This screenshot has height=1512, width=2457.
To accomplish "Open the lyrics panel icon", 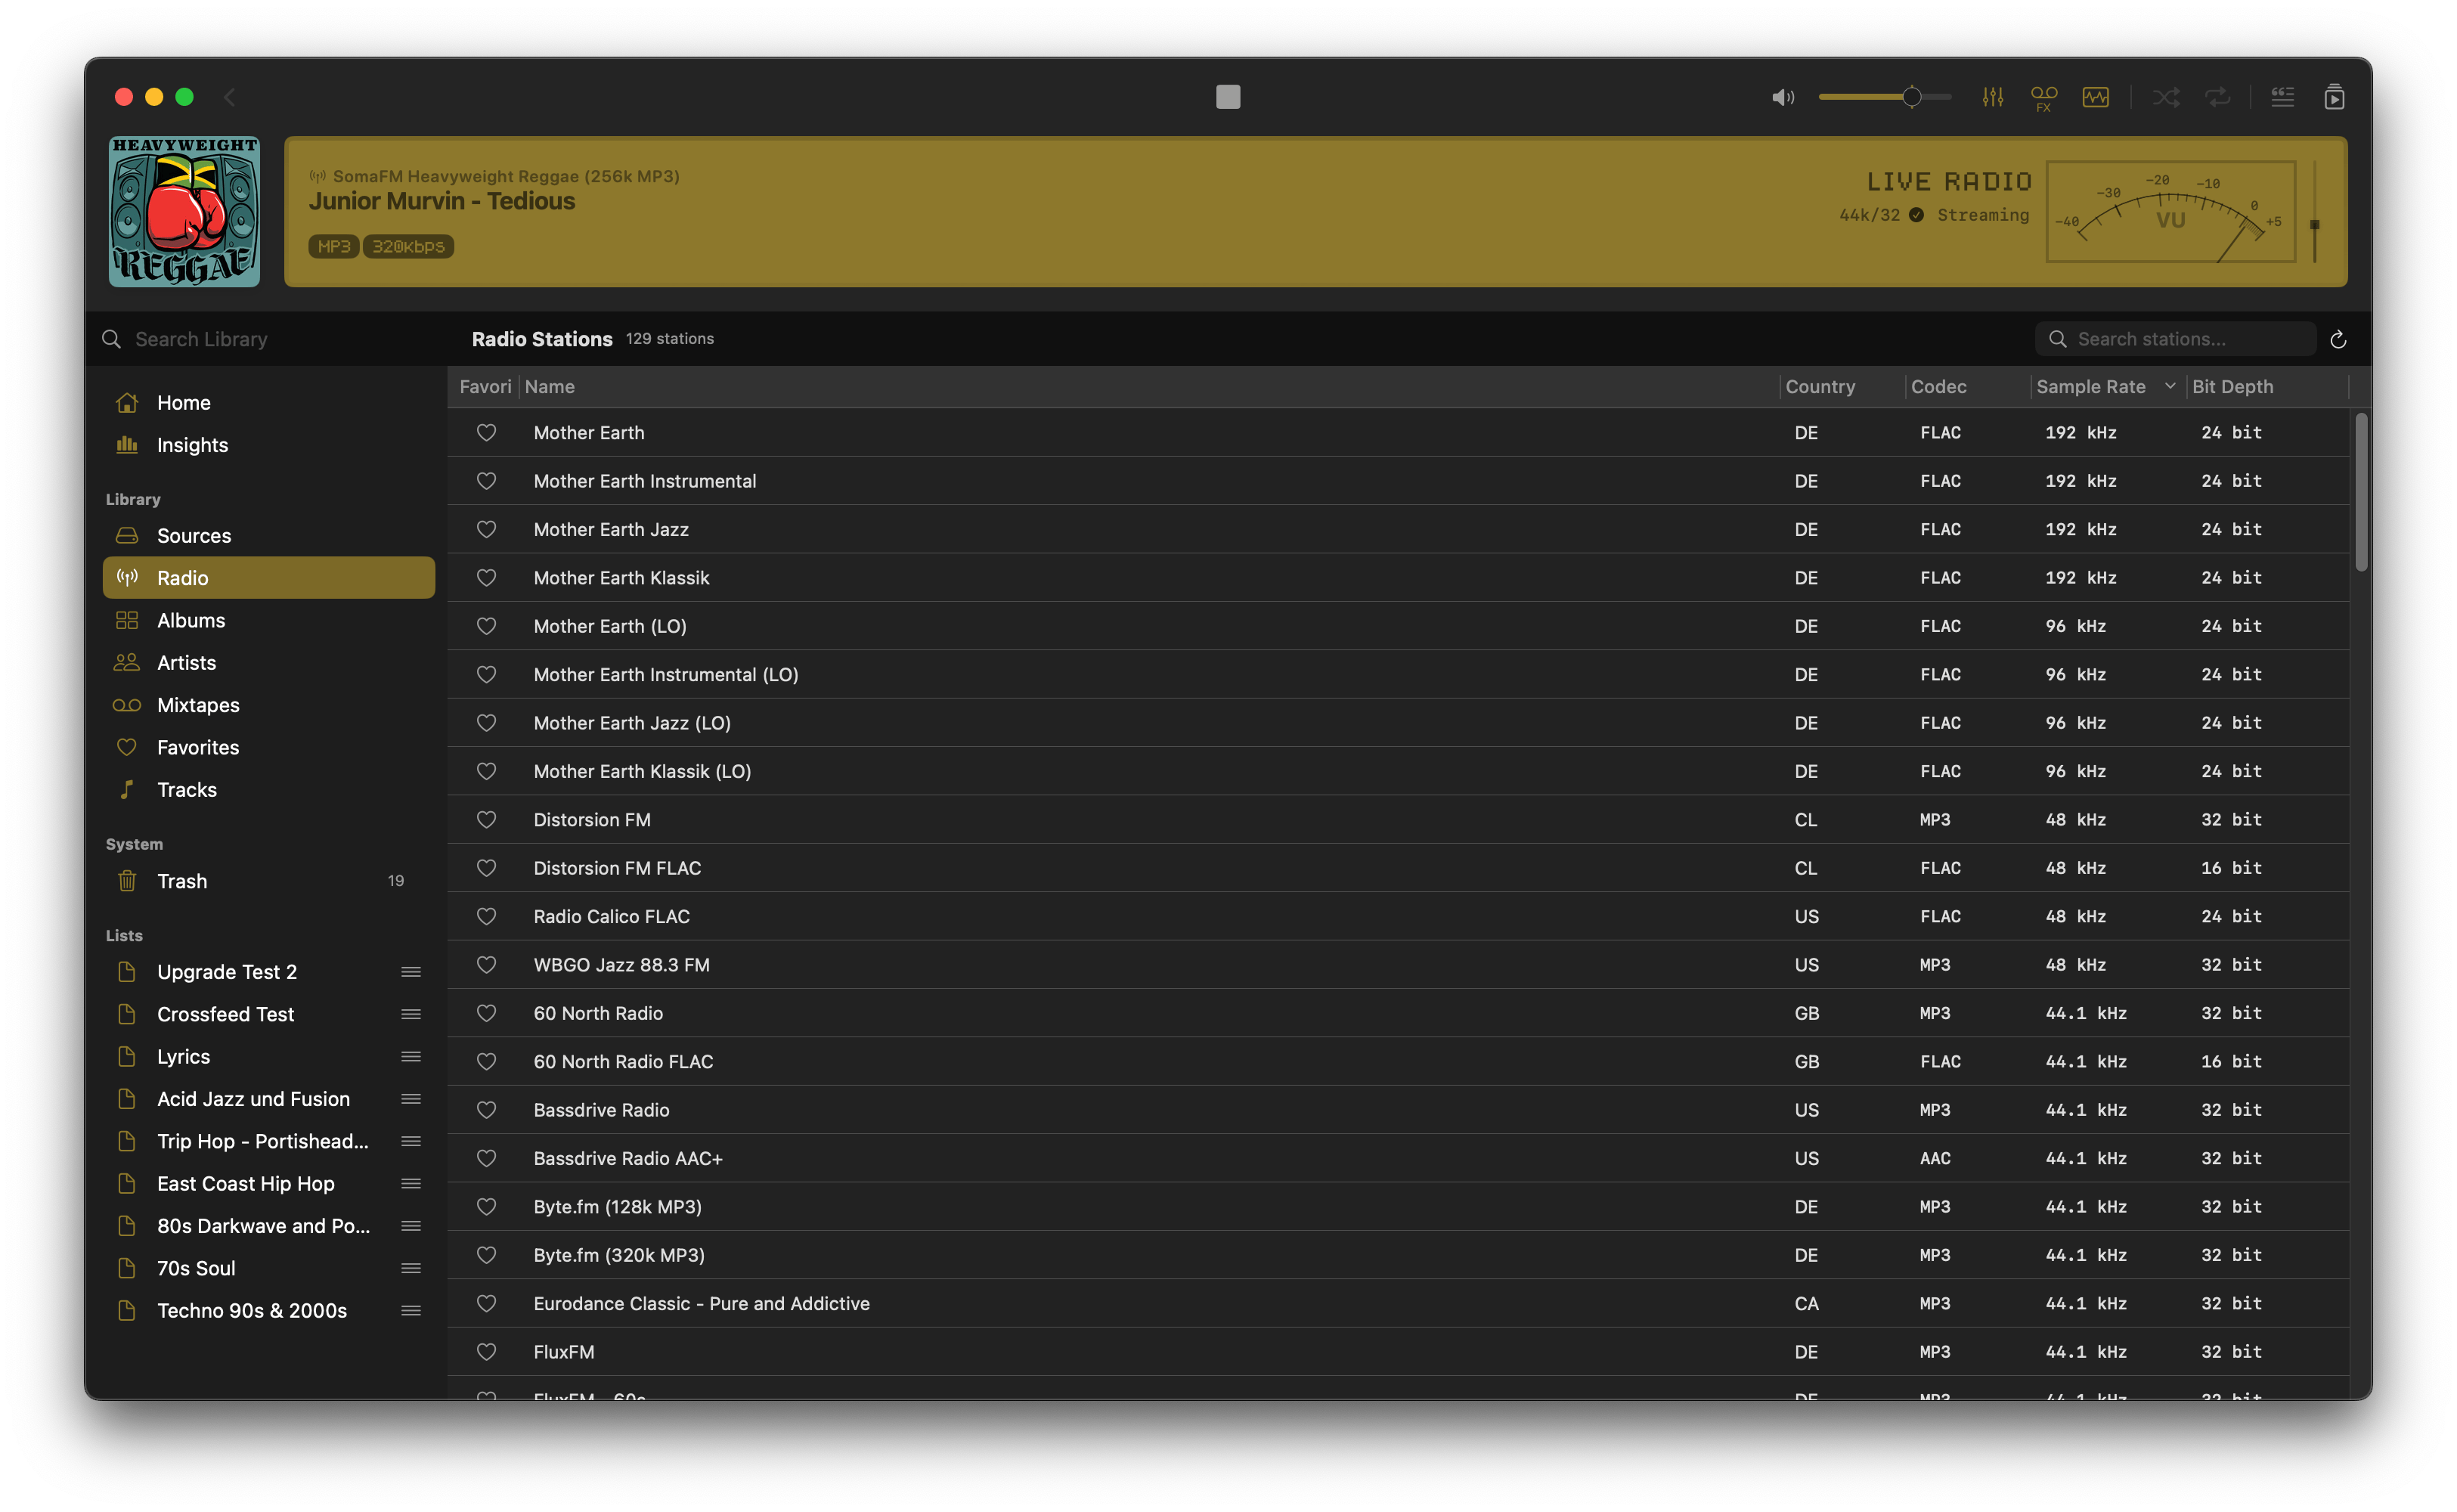I will pos(2282,97).
